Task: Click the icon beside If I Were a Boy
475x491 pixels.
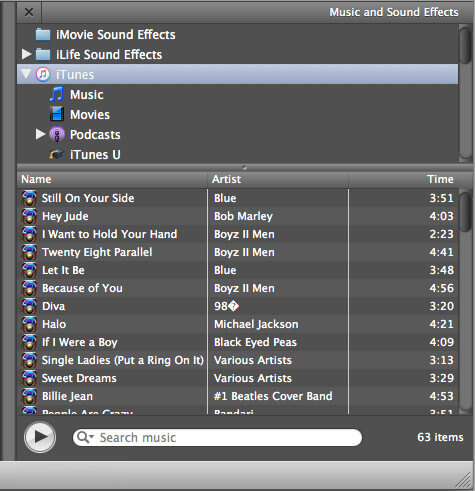Action: (29, 342)
